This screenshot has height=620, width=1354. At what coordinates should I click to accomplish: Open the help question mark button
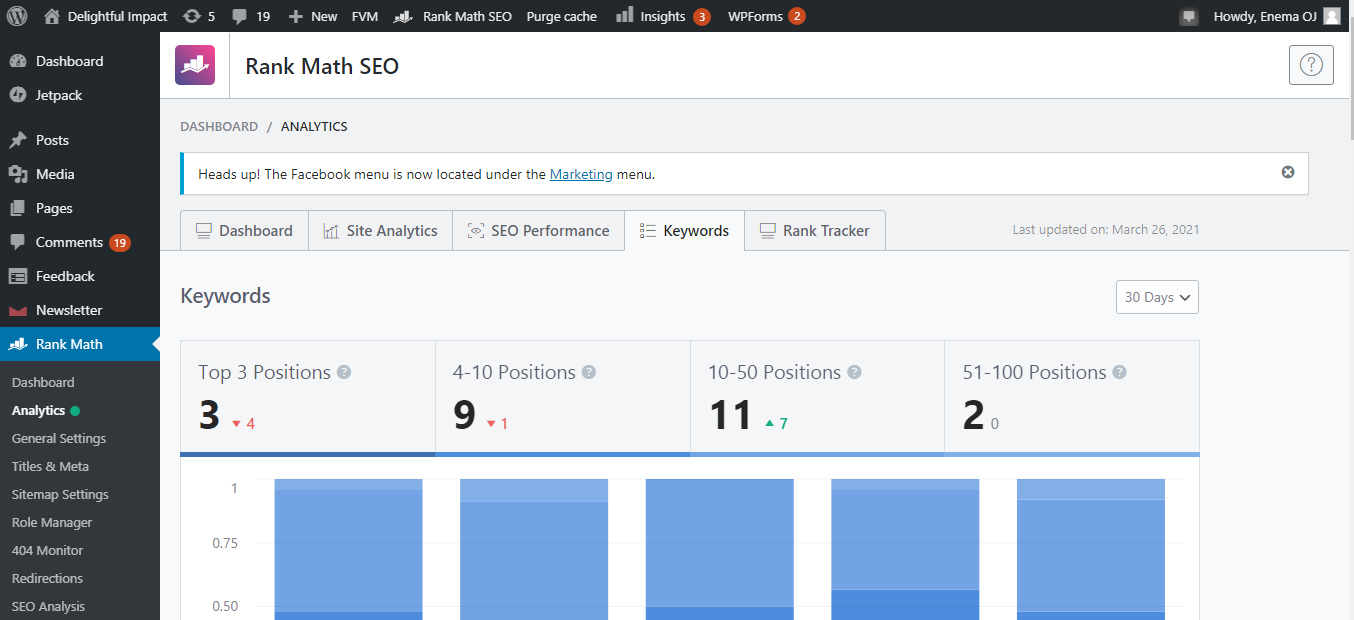(x=1311, y=65)
